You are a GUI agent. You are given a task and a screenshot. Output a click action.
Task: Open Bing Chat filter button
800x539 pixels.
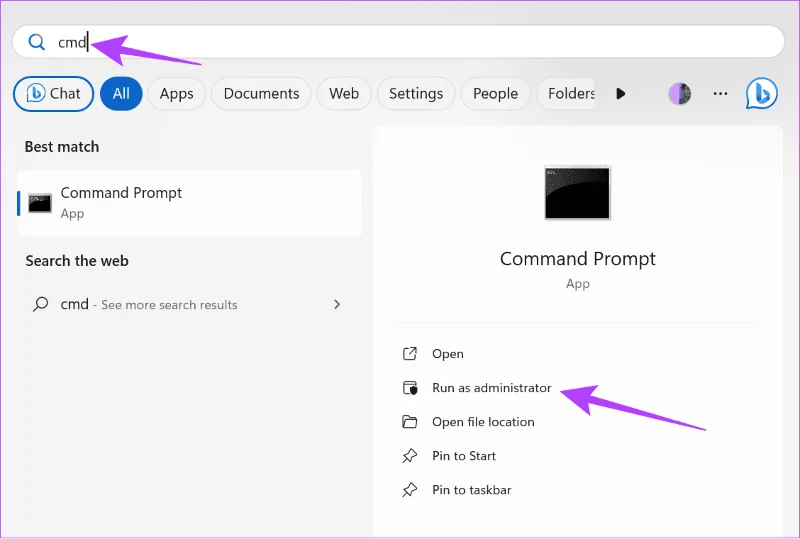tap(54, 93)
